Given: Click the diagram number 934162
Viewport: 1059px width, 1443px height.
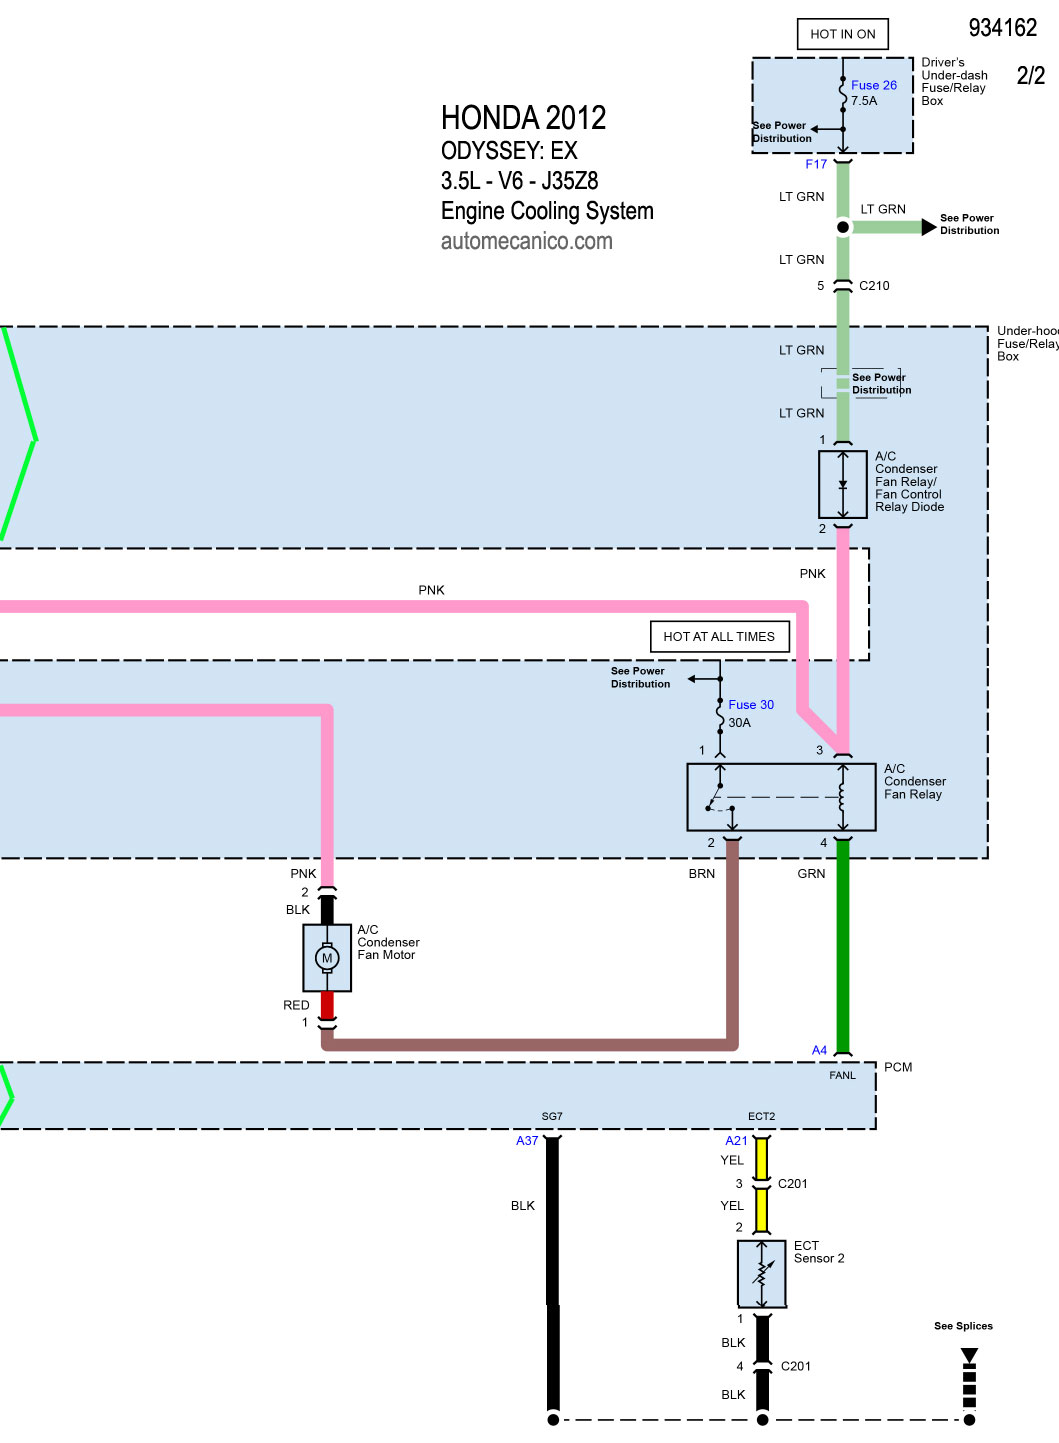Looking at the screenshot, I should point(1003,28).
